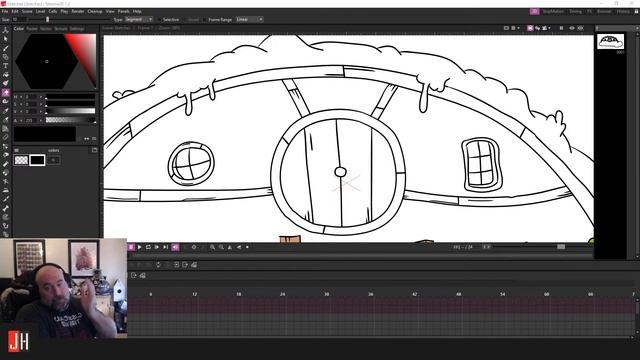Open the Type Segment dropdown

[138, 19]
